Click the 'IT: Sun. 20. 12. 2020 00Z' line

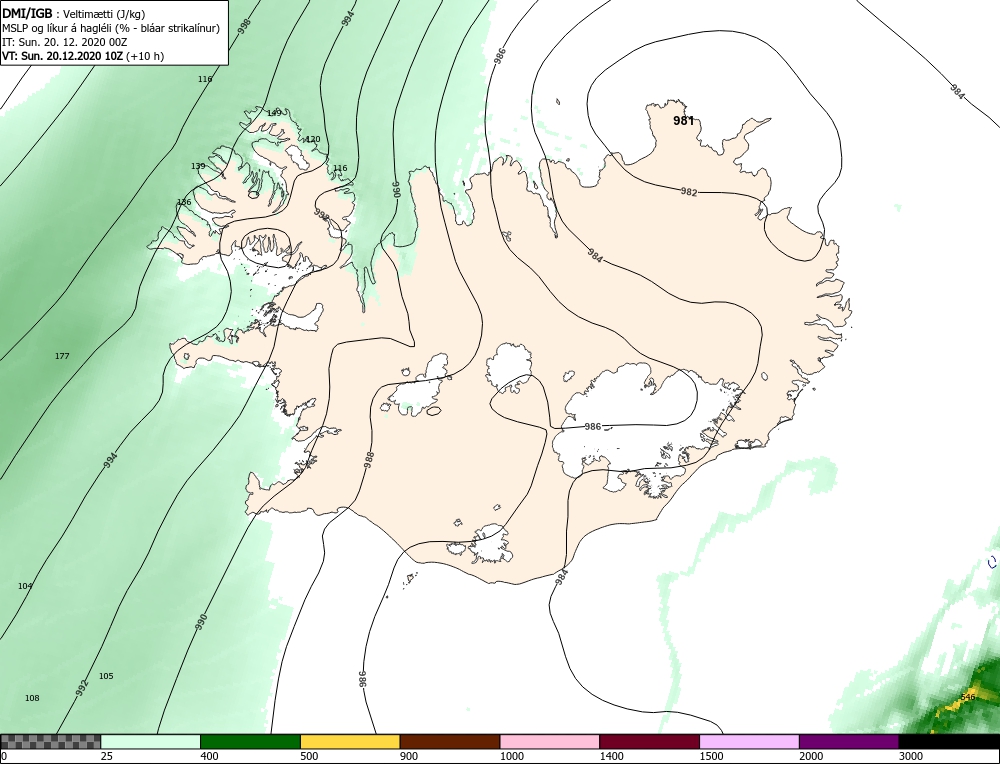[x=64, y=42]
